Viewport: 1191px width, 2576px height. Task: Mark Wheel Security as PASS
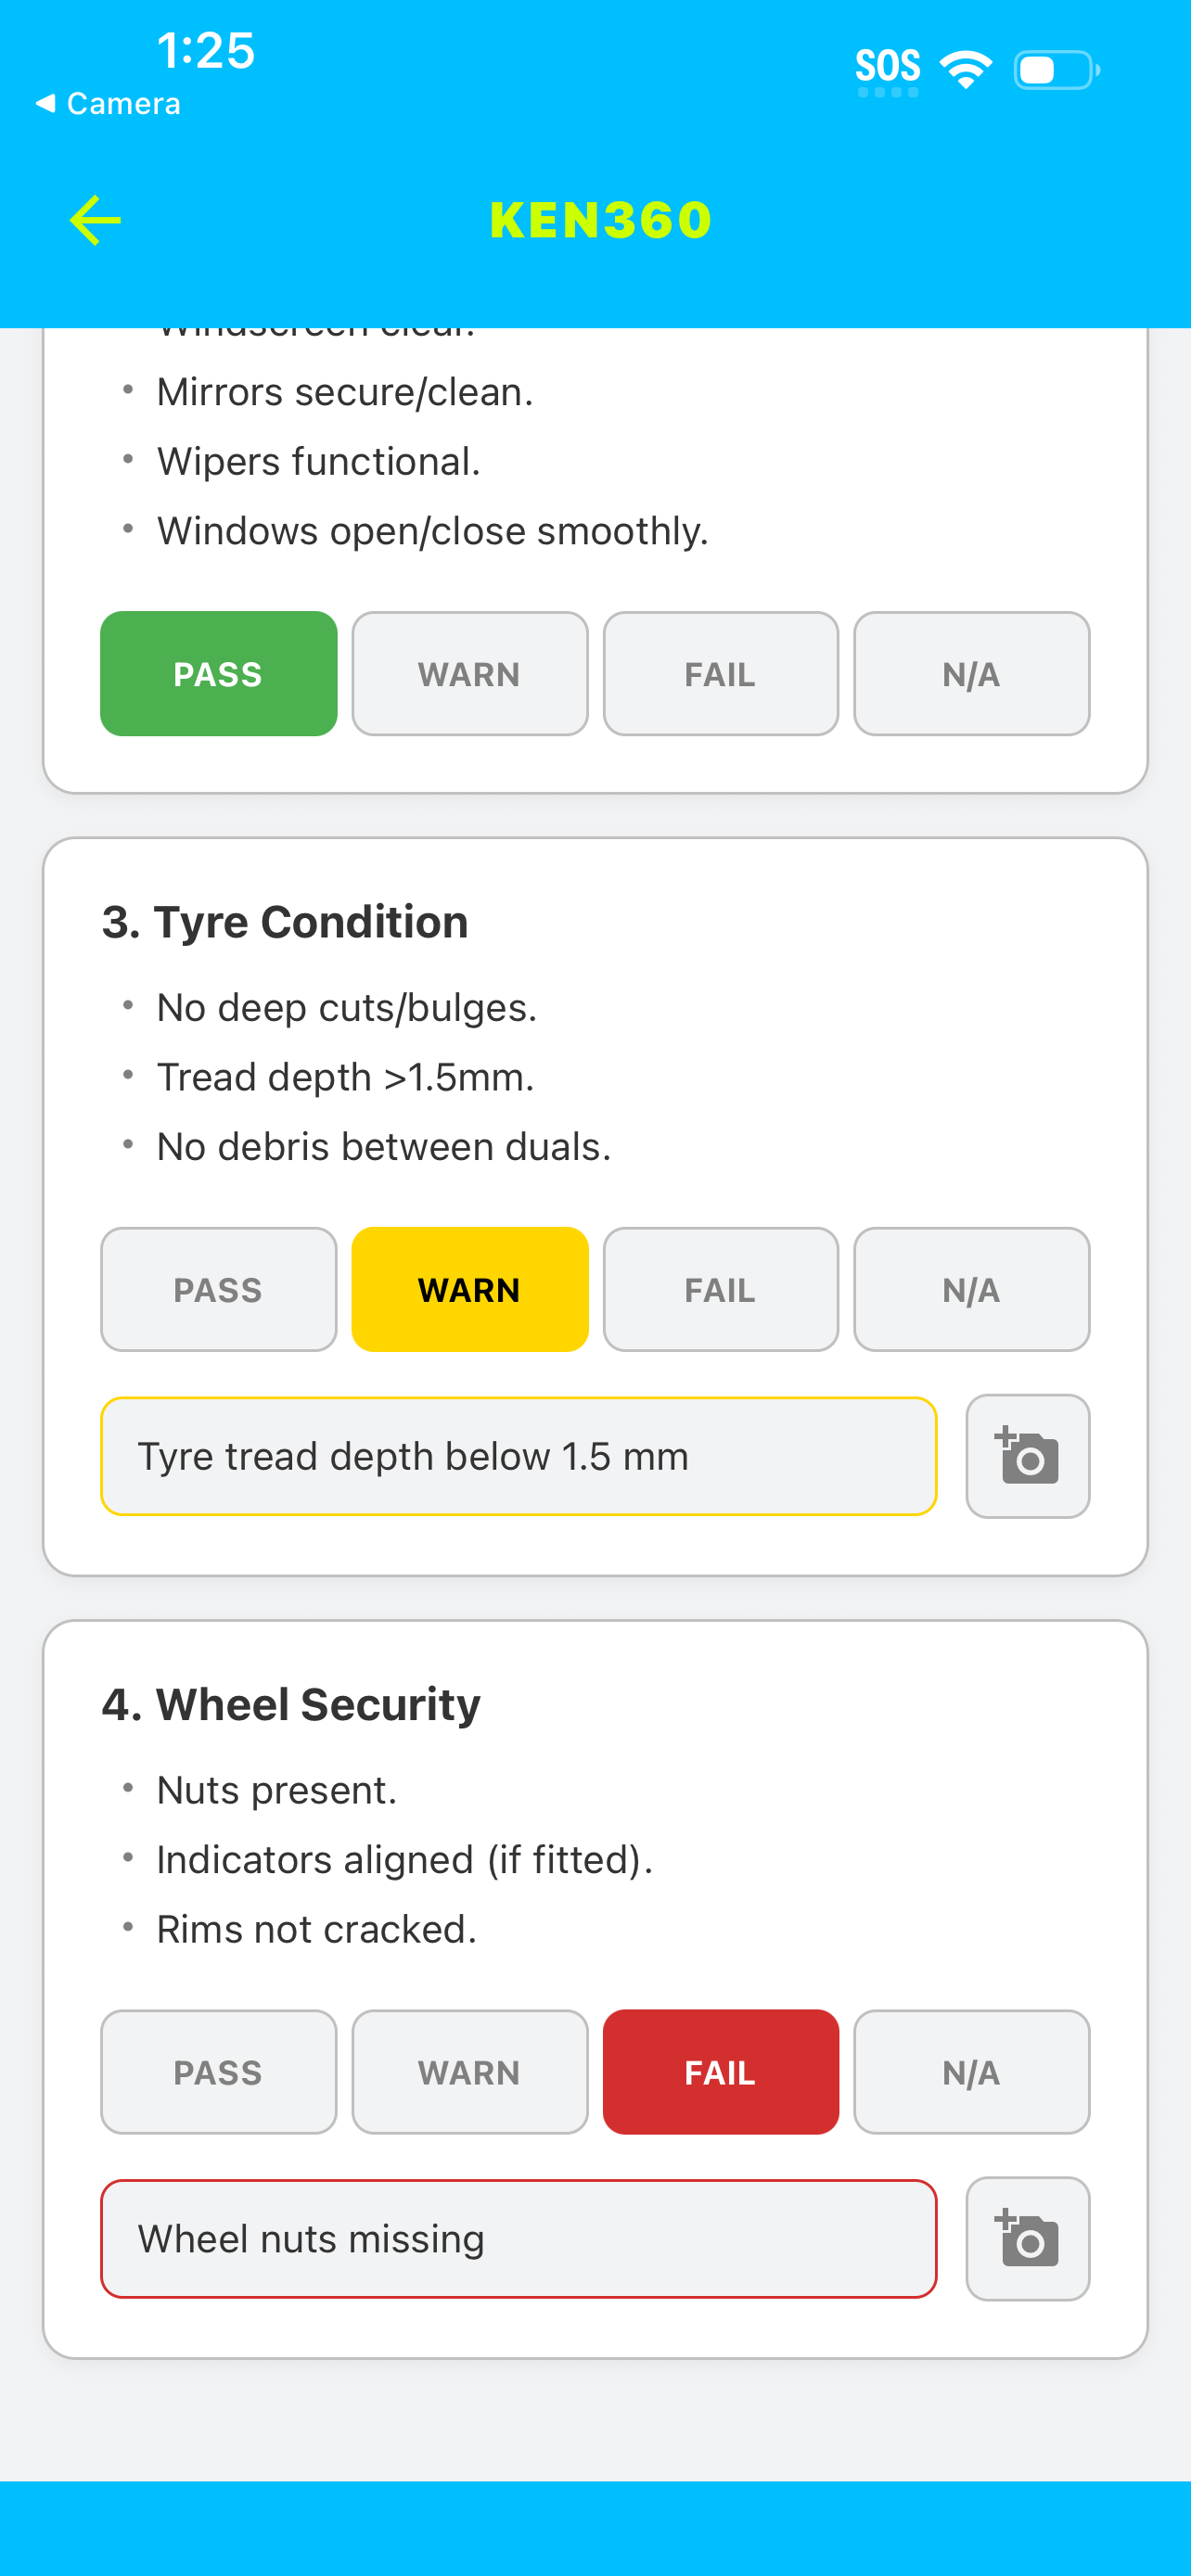(x=218, y=2072)
